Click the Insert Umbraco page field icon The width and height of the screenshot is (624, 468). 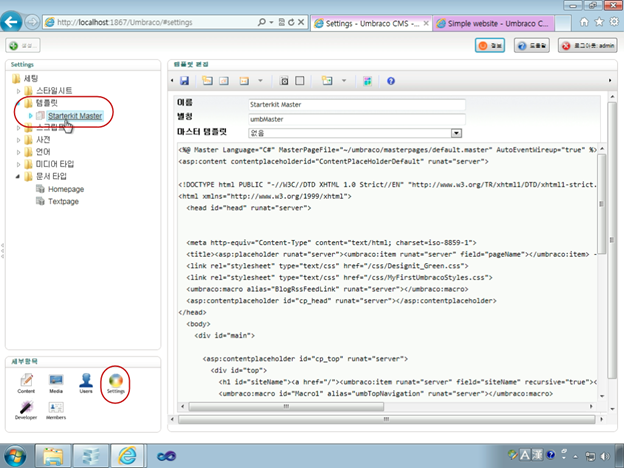[x=207, y=81]
